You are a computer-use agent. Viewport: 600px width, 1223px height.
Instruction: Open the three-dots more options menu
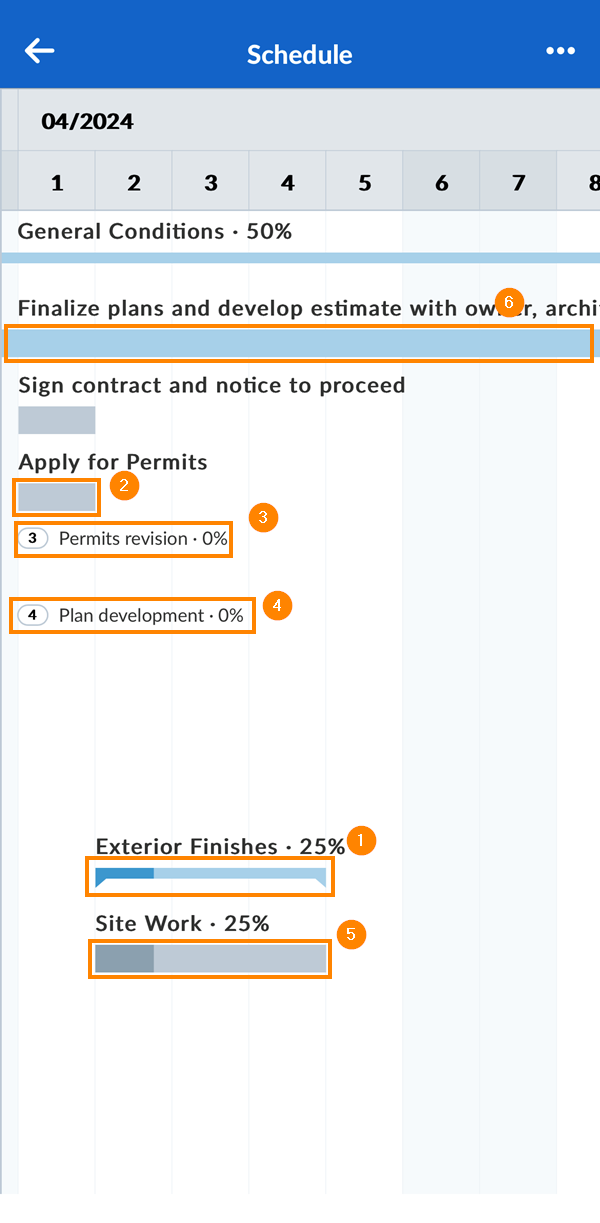(x=560, y=52)
